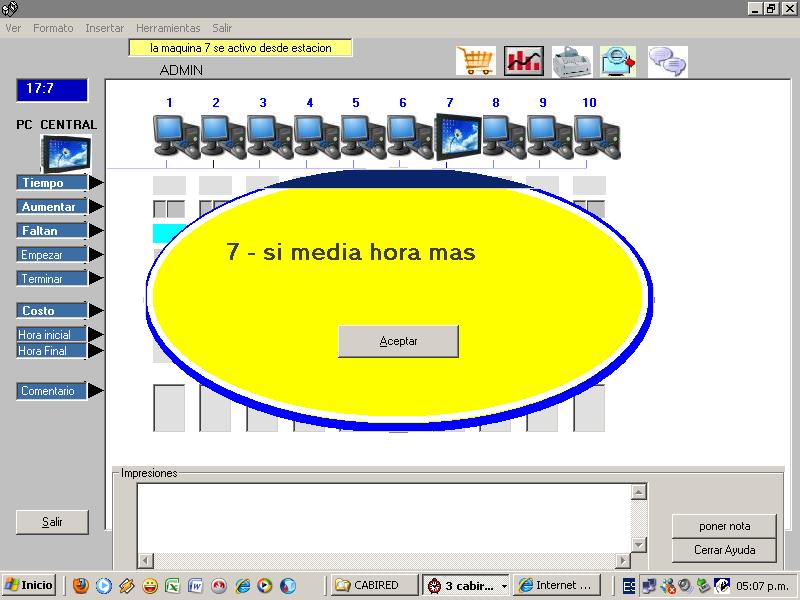
Task: Click the Tiempo button
Action: click(x=52, y=183)
